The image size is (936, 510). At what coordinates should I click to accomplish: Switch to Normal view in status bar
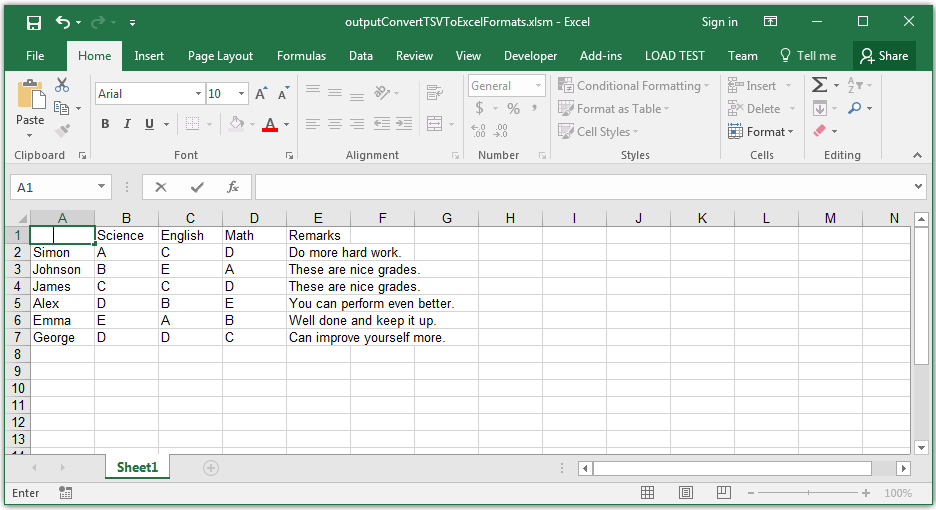(x=647, y=493)
